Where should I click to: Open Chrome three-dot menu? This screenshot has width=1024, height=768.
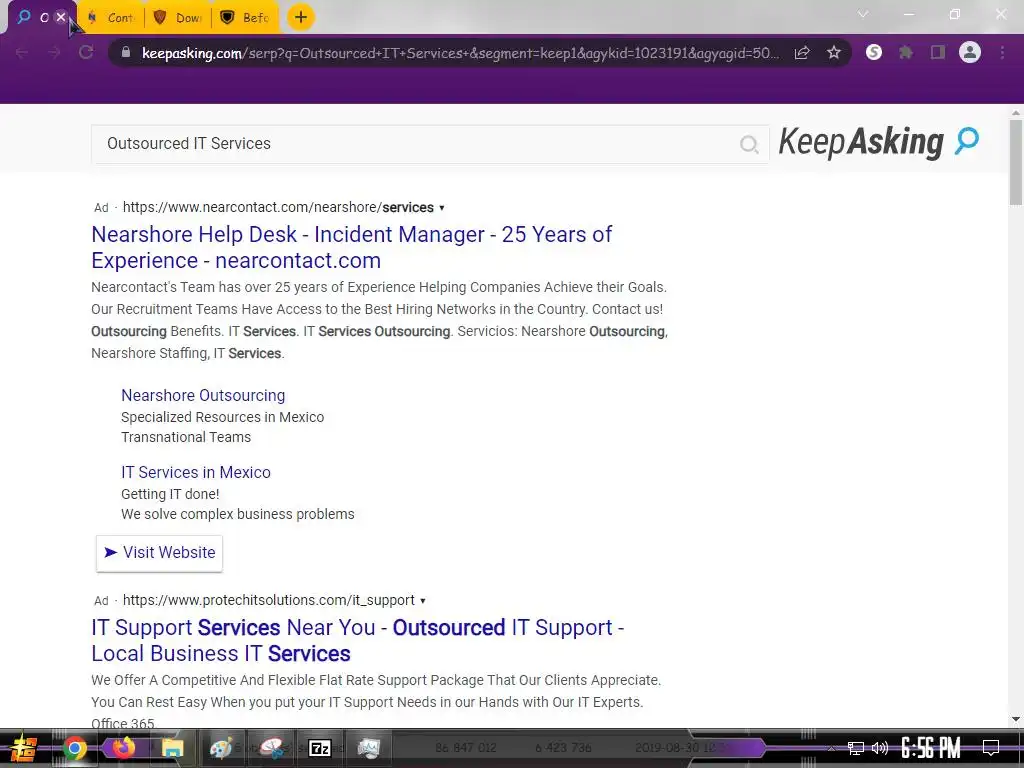coord(1002,53)
